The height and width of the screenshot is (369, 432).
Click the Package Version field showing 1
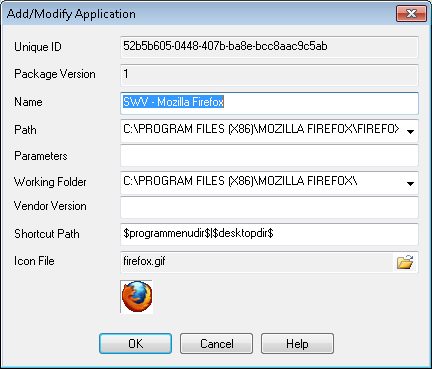(x=269, y=75)
